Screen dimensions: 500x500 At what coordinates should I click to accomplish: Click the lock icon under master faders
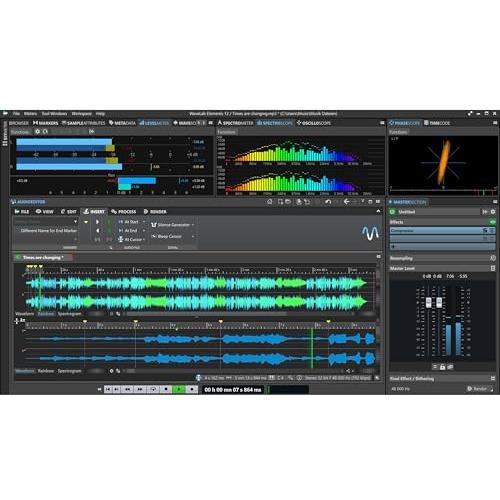pos(442,367)
